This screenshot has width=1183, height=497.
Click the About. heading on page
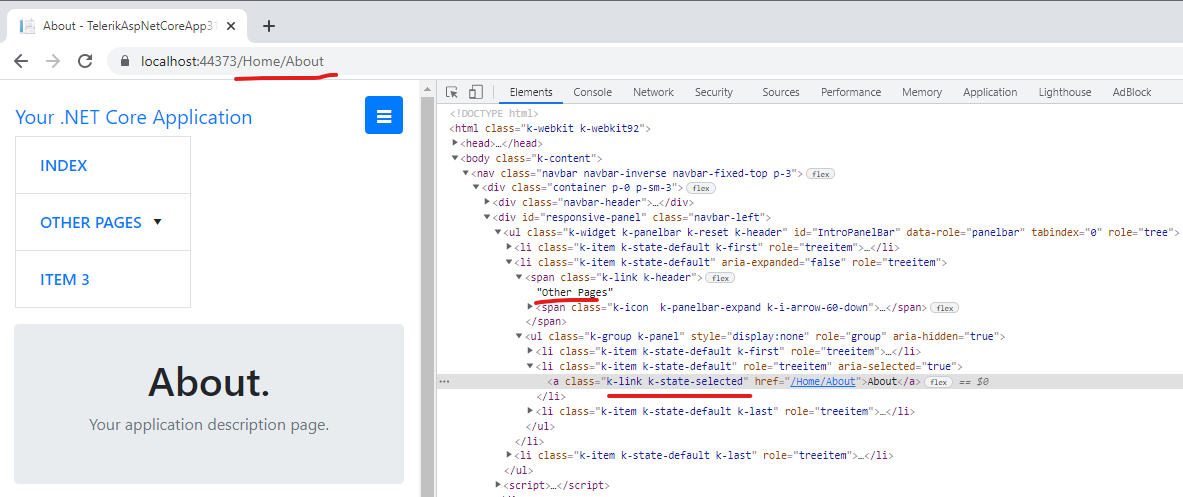(209, 382)
